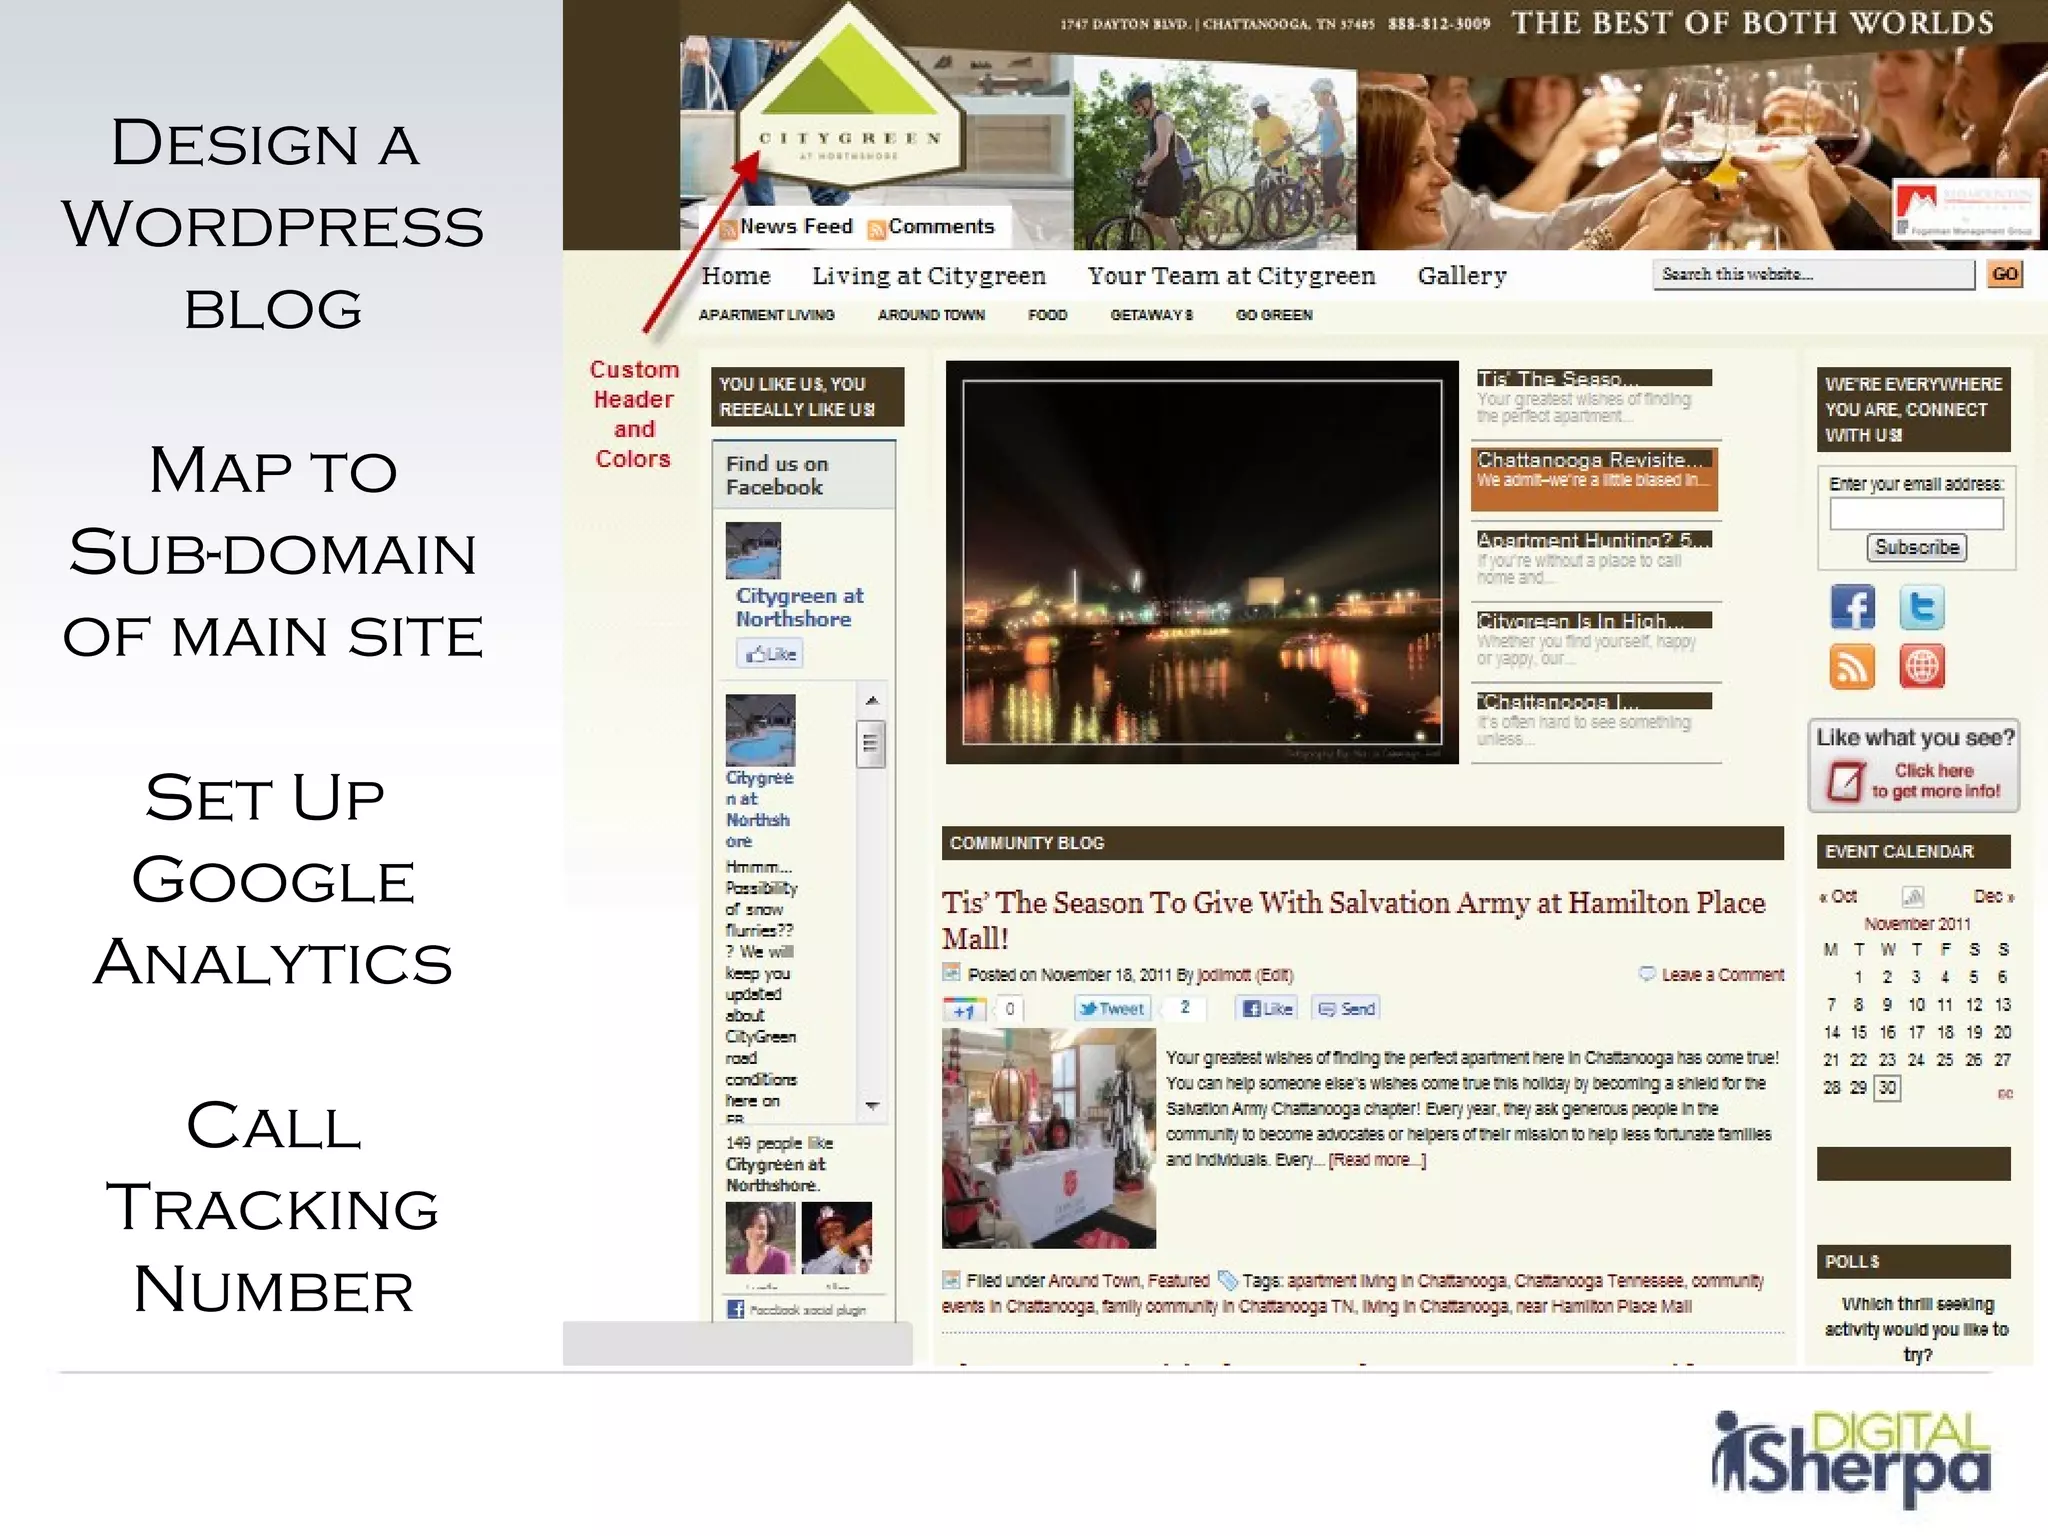This screenshot has height=1536, width=2048.
Task: Open the Facebook social icon in sidebar
Action: [x=1853, y=607]
